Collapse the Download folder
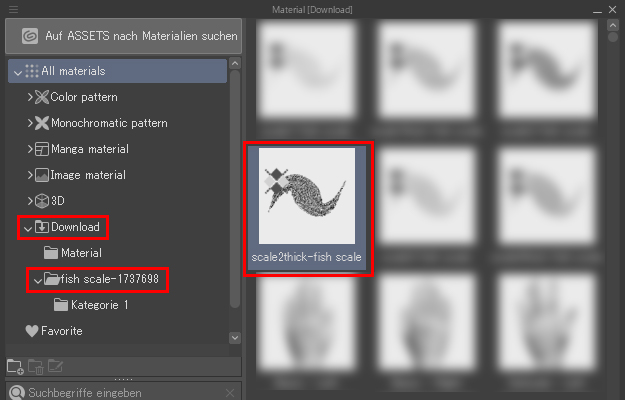The width and height of the screenshot is (625, 400). coord(28,229)
